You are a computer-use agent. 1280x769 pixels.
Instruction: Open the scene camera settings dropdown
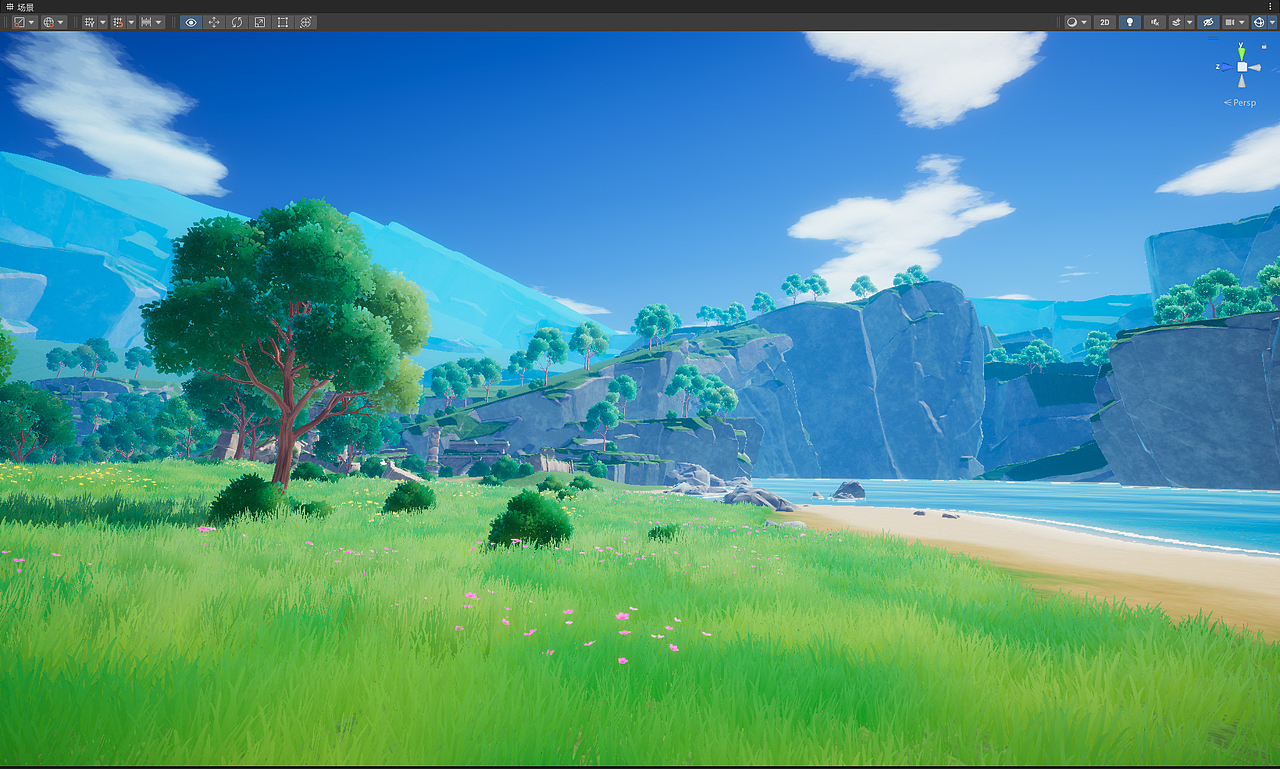coord(1235,22)
